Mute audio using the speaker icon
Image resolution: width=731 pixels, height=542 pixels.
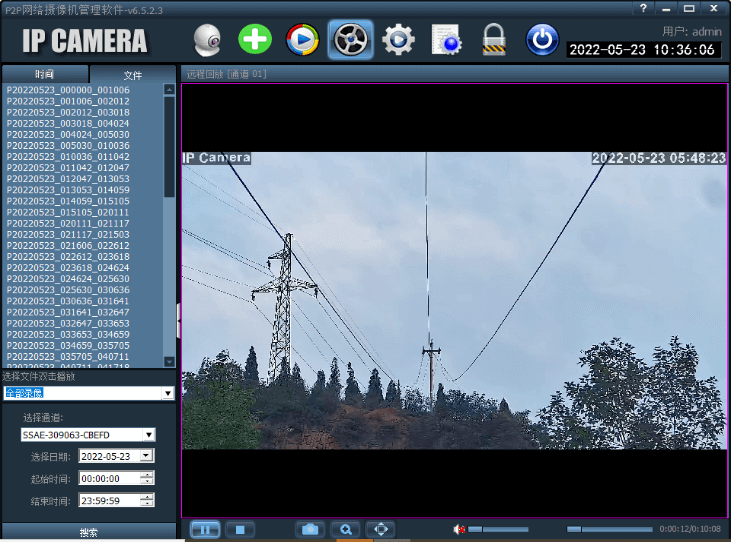click(x=459, y=529)
